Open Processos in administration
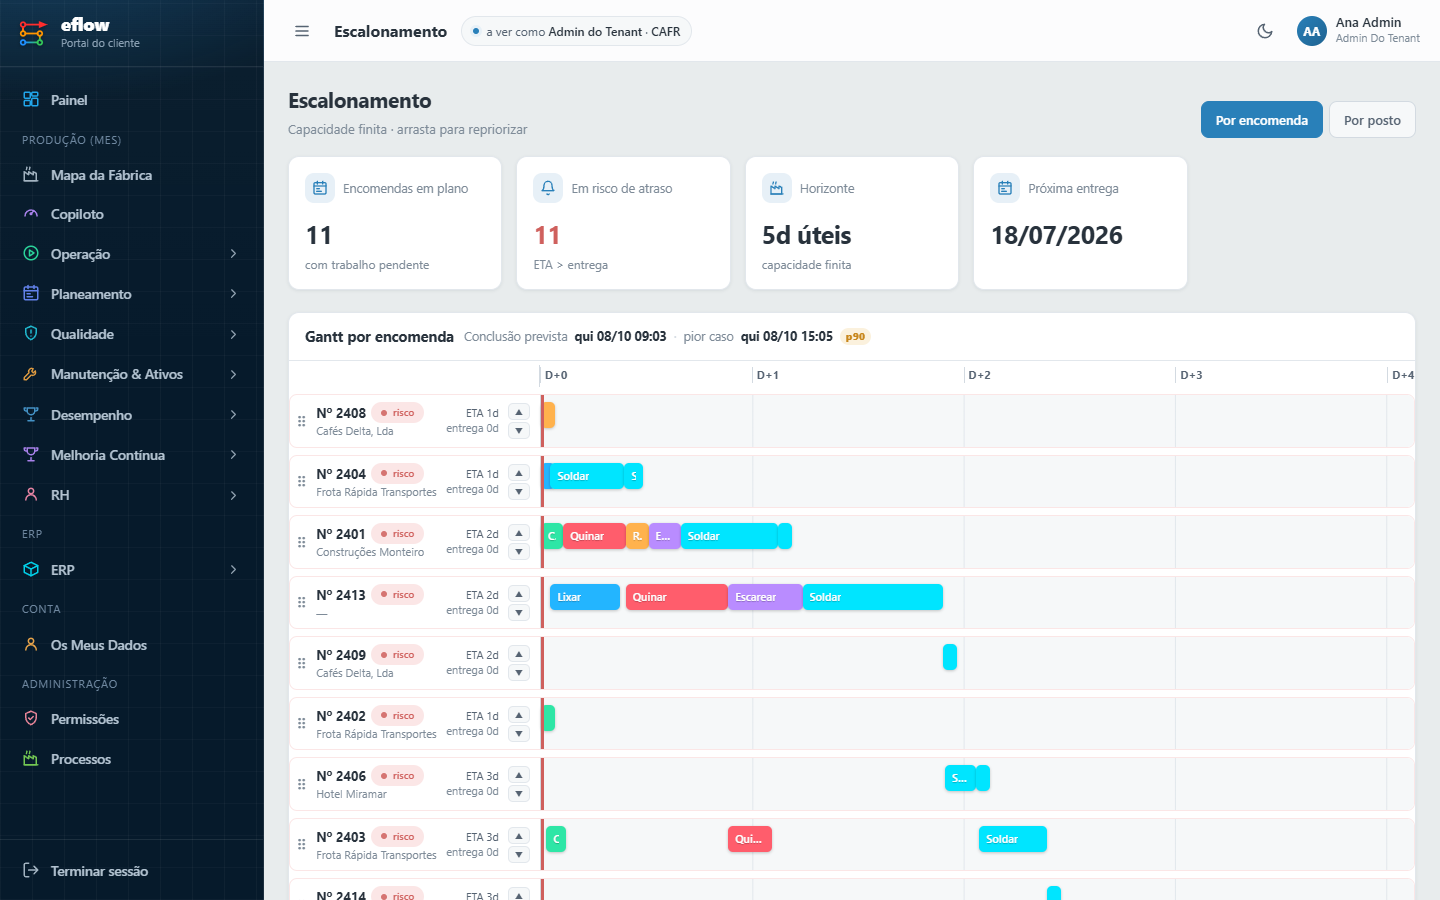The image size is (1440, 900). (x=132, y=759)
